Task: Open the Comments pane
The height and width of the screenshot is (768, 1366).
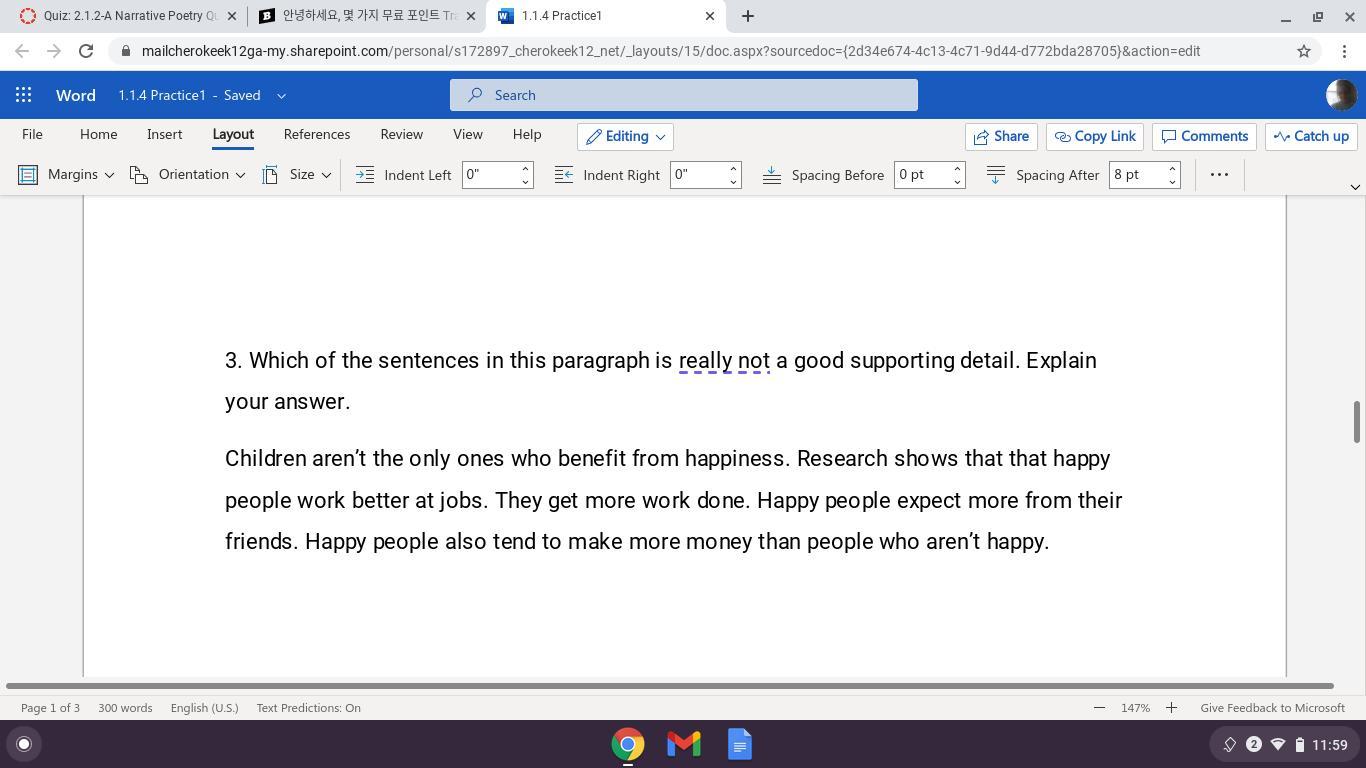Action: [1204, 136]
